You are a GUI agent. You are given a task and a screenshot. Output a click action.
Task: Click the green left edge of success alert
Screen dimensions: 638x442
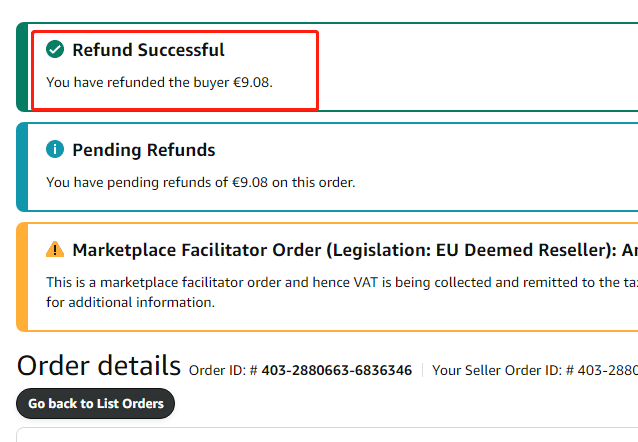pos(21,67)
